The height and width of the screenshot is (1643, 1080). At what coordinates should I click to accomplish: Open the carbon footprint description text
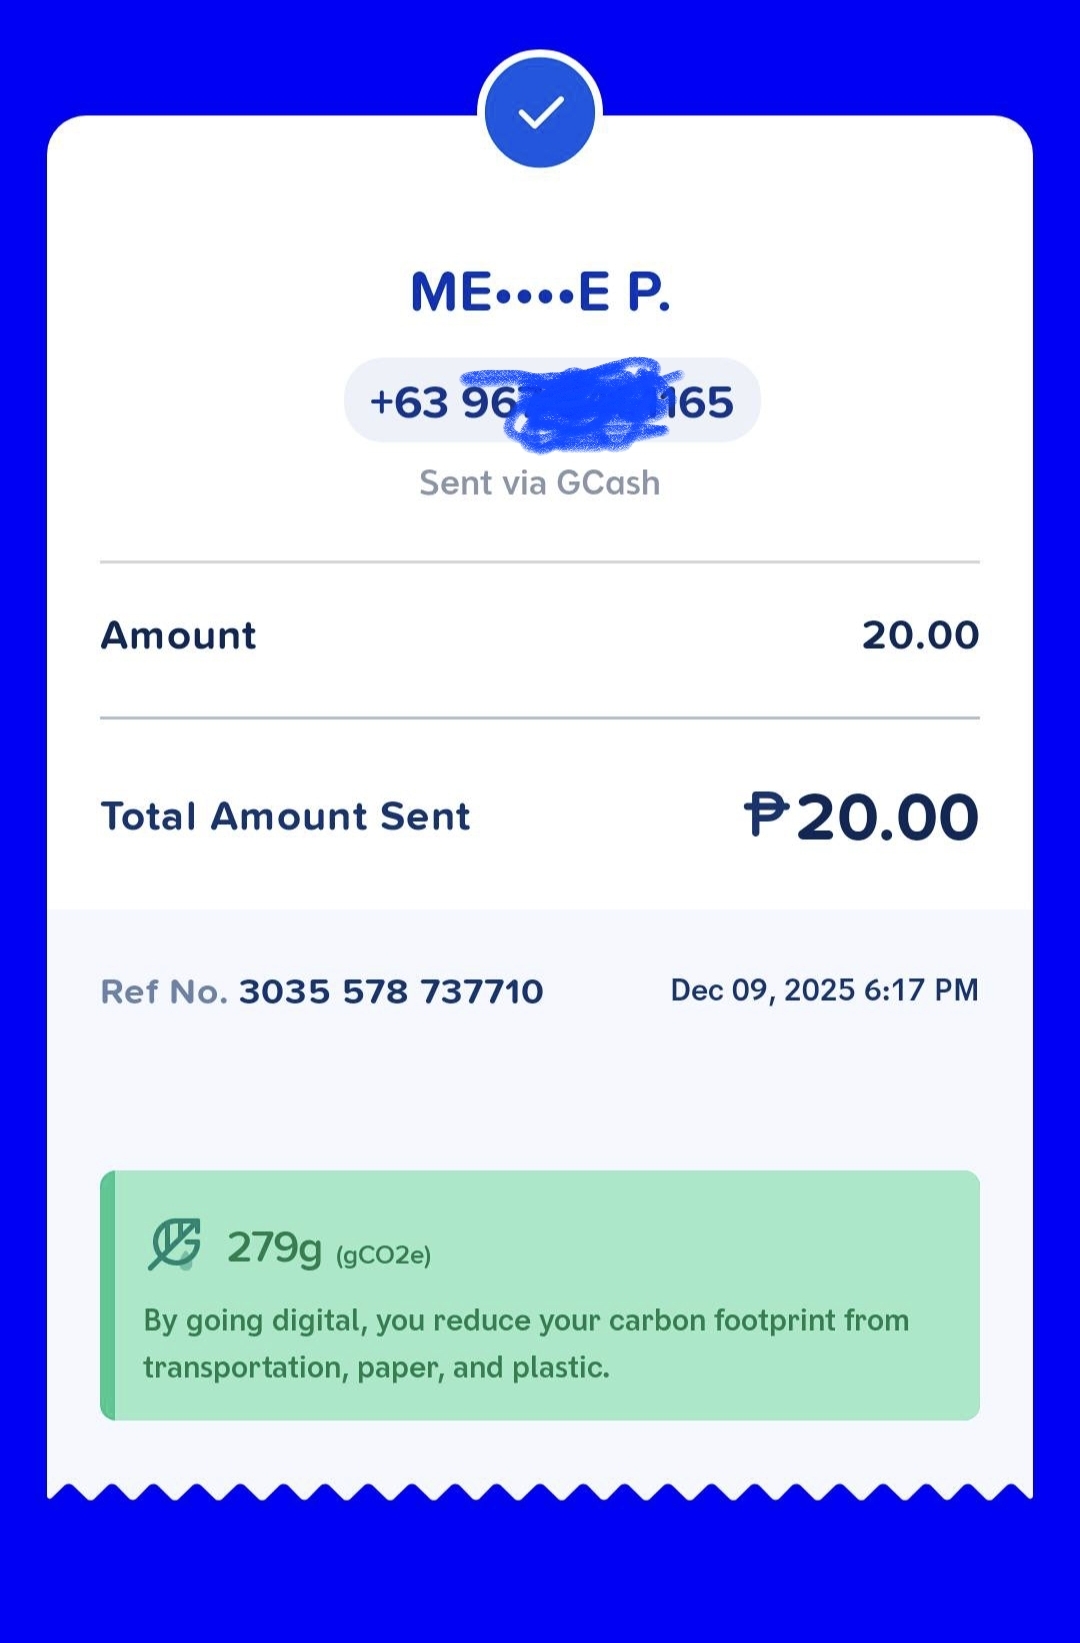click(x=526, y=1343)
